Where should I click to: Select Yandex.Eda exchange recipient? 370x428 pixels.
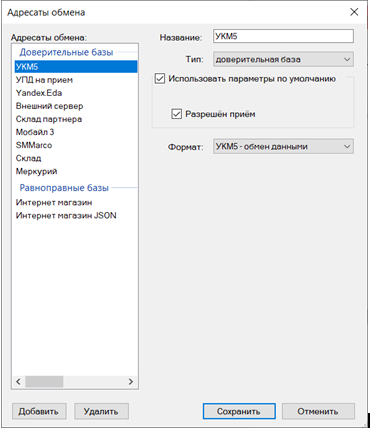pos(75,93)
